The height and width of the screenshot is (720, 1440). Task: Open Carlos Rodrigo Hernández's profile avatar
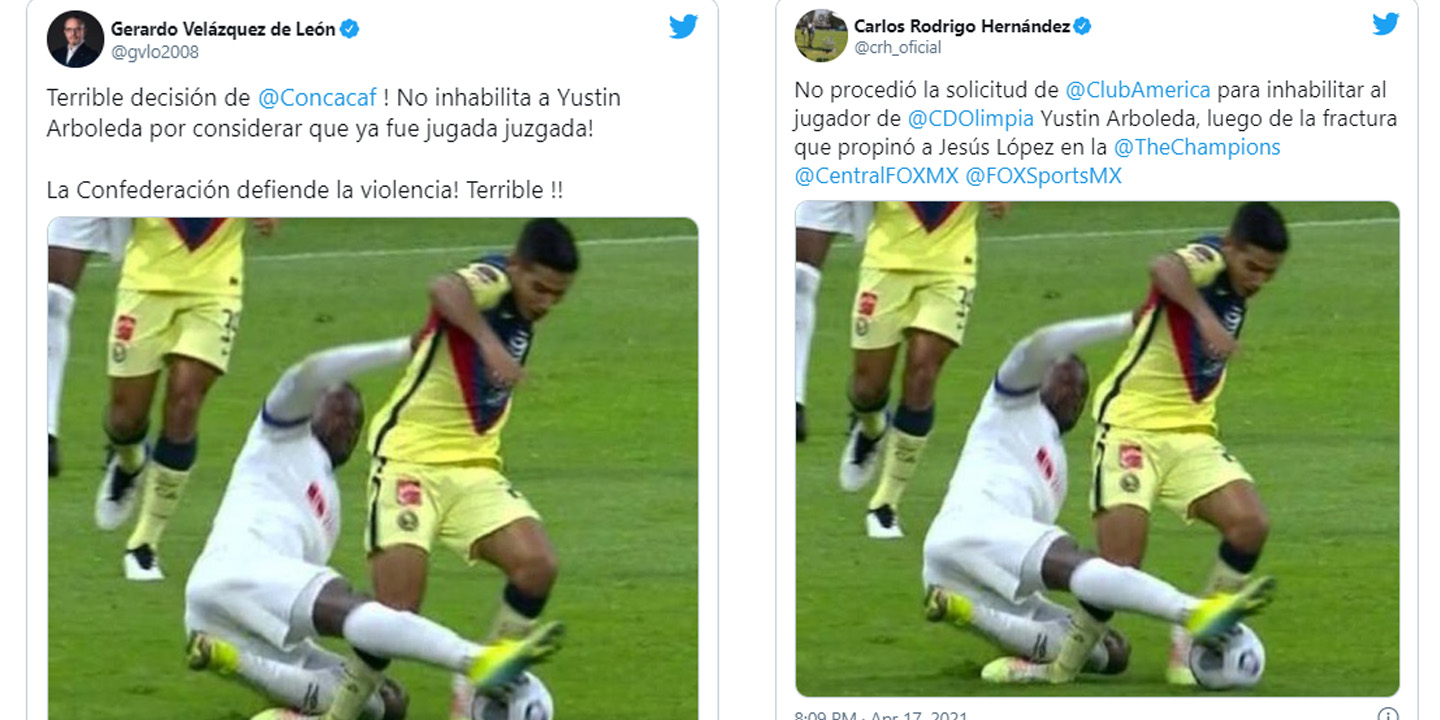click(x=821, y=36)
